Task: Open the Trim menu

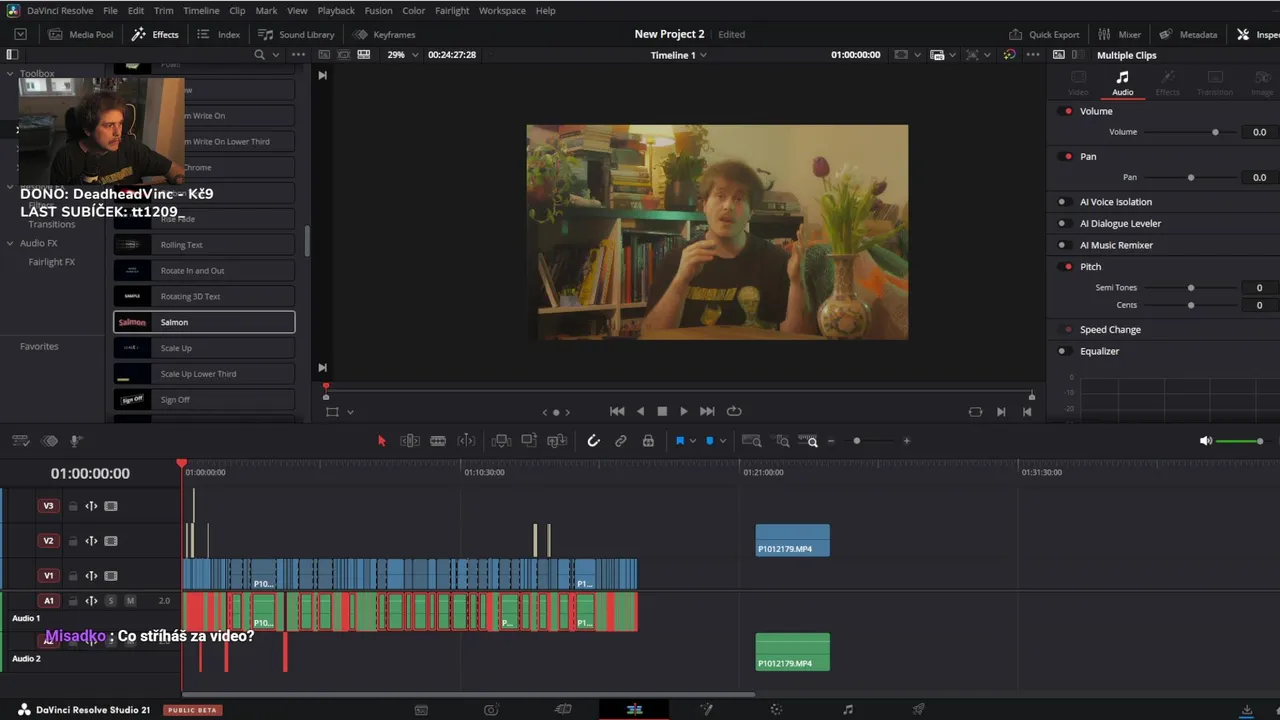Action: 163,11
